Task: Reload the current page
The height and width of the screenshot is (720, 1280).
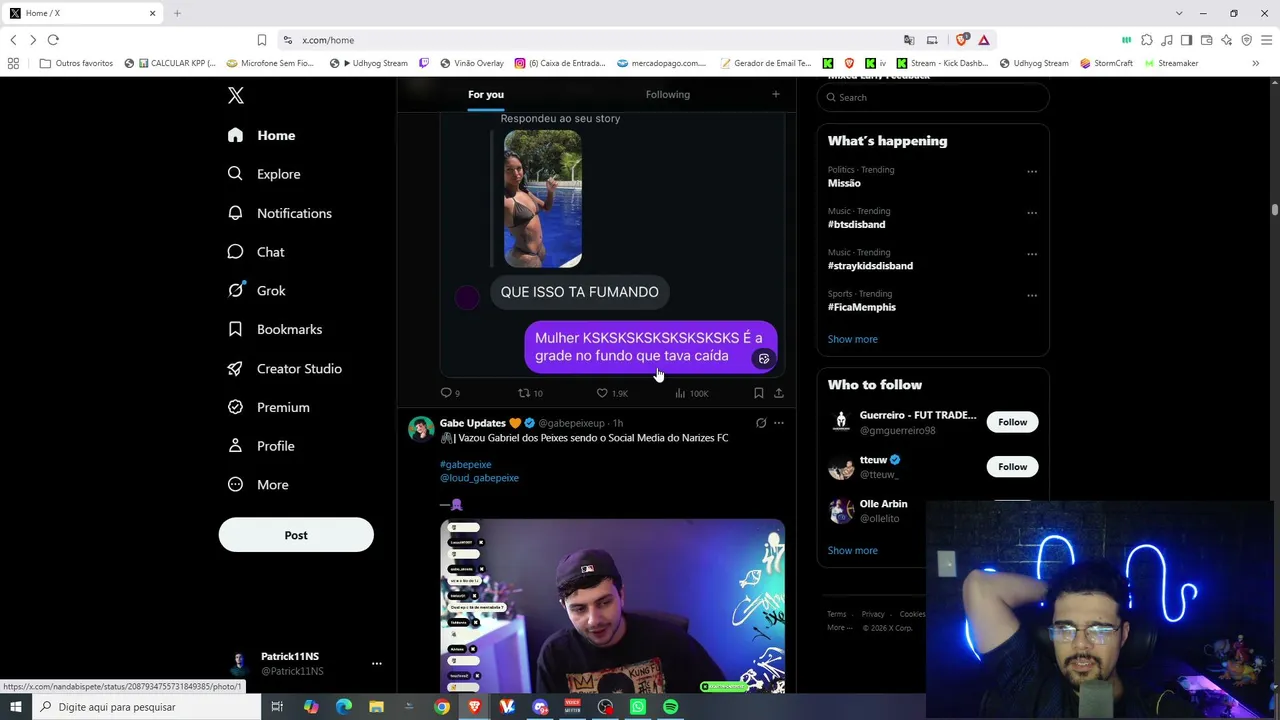Action: 53,40
